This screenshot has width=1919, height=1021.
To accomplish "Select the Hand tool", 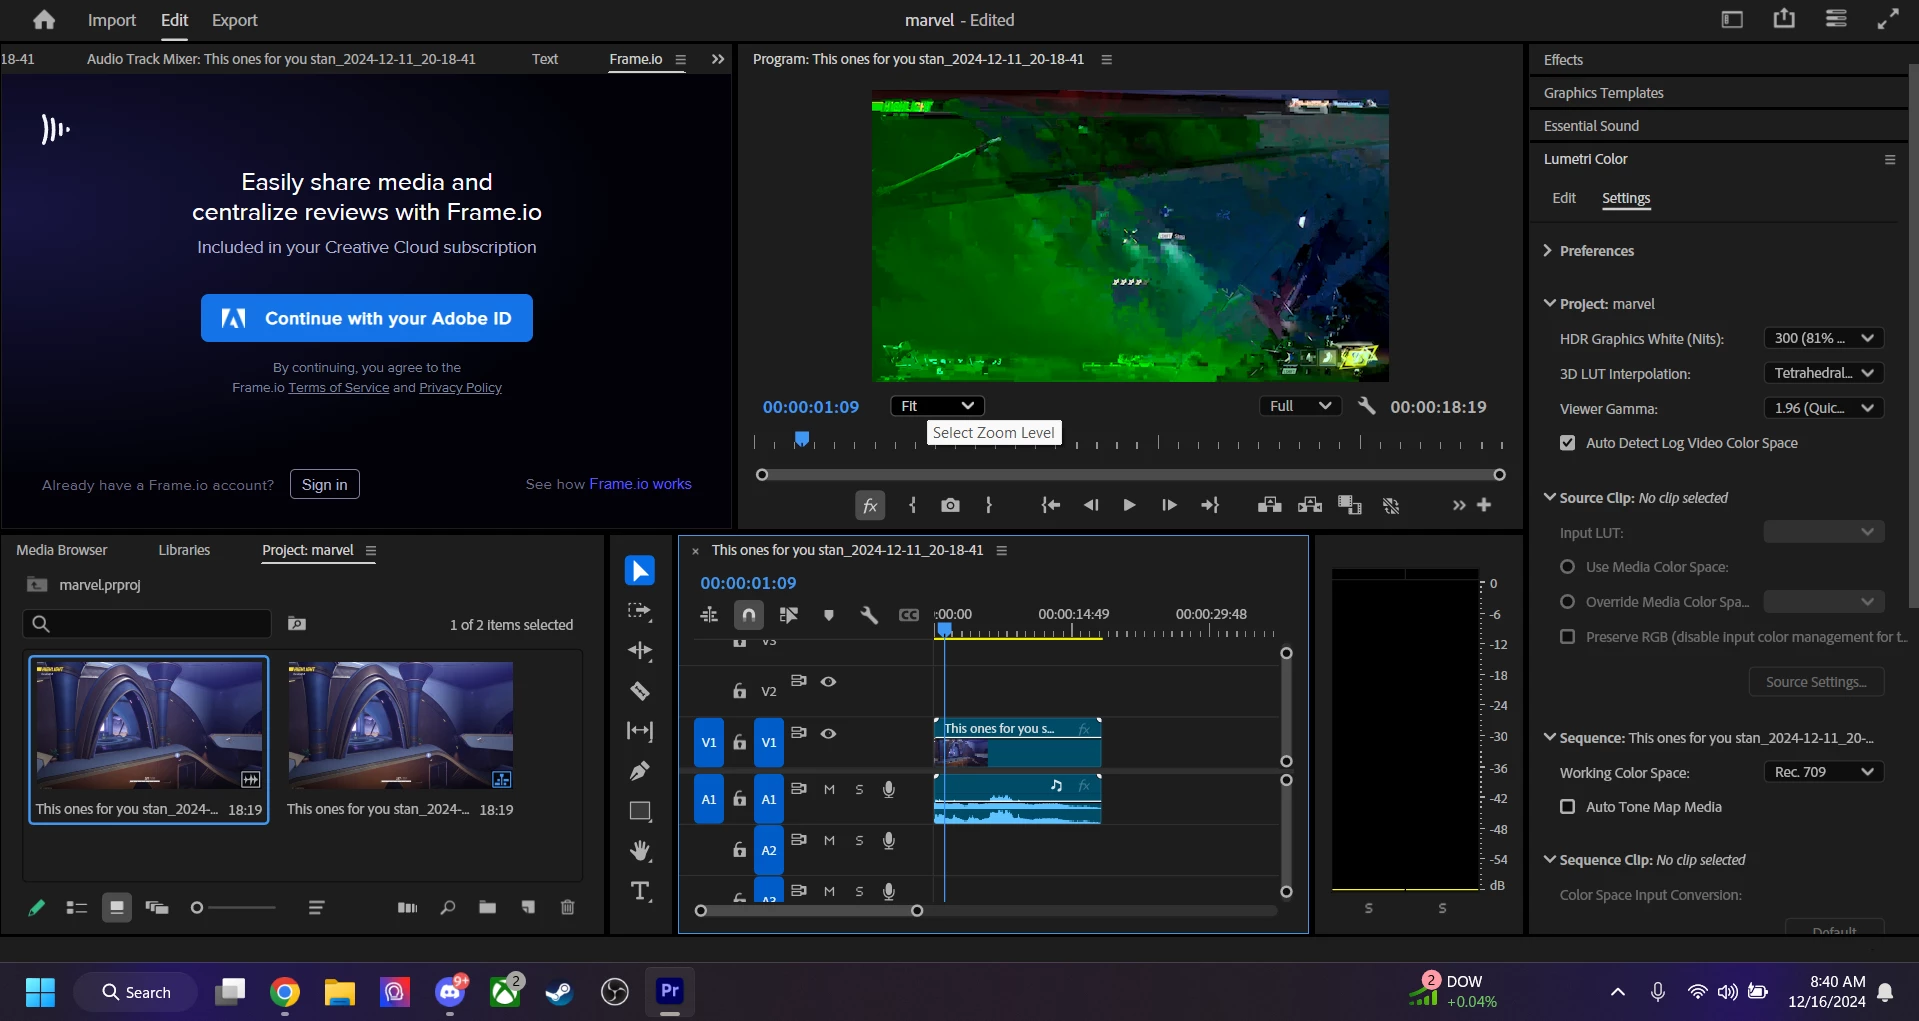I will (640, 851).
